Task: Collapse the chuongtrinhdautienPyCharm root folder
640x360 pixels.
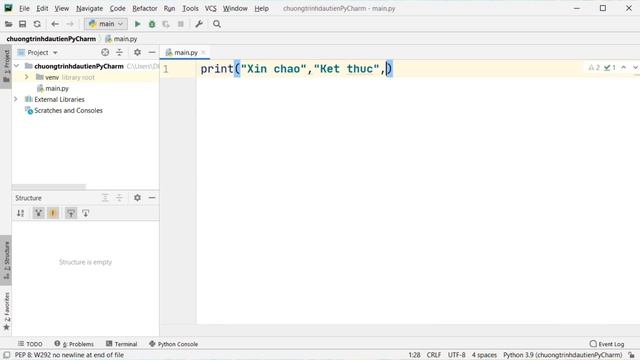Action: click(x=16, y=66)
